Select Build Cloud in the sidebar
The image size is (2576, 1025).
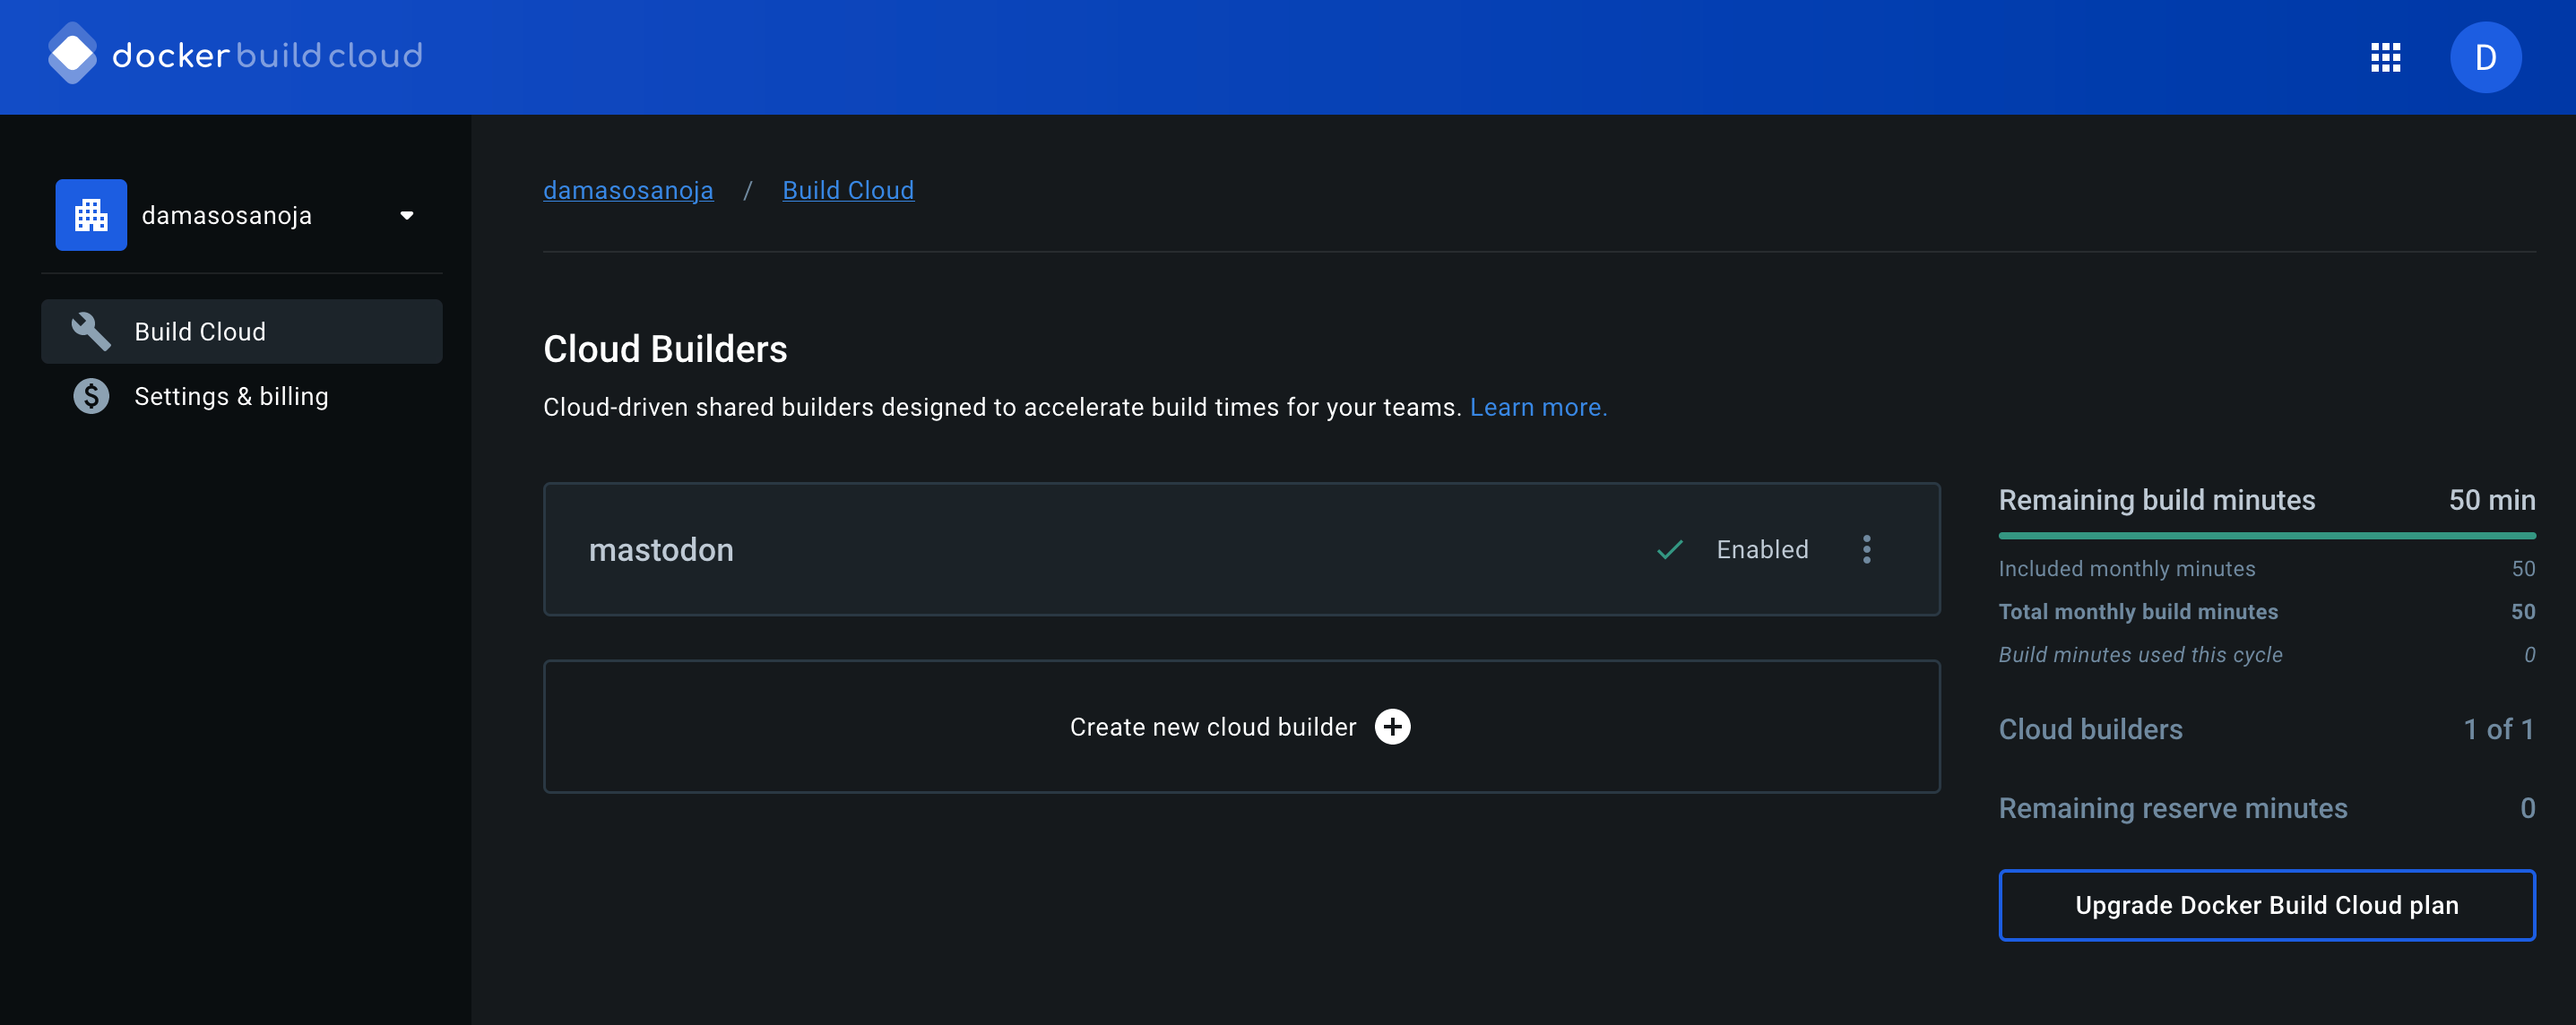pyautogui.click(x=200, y=332)
